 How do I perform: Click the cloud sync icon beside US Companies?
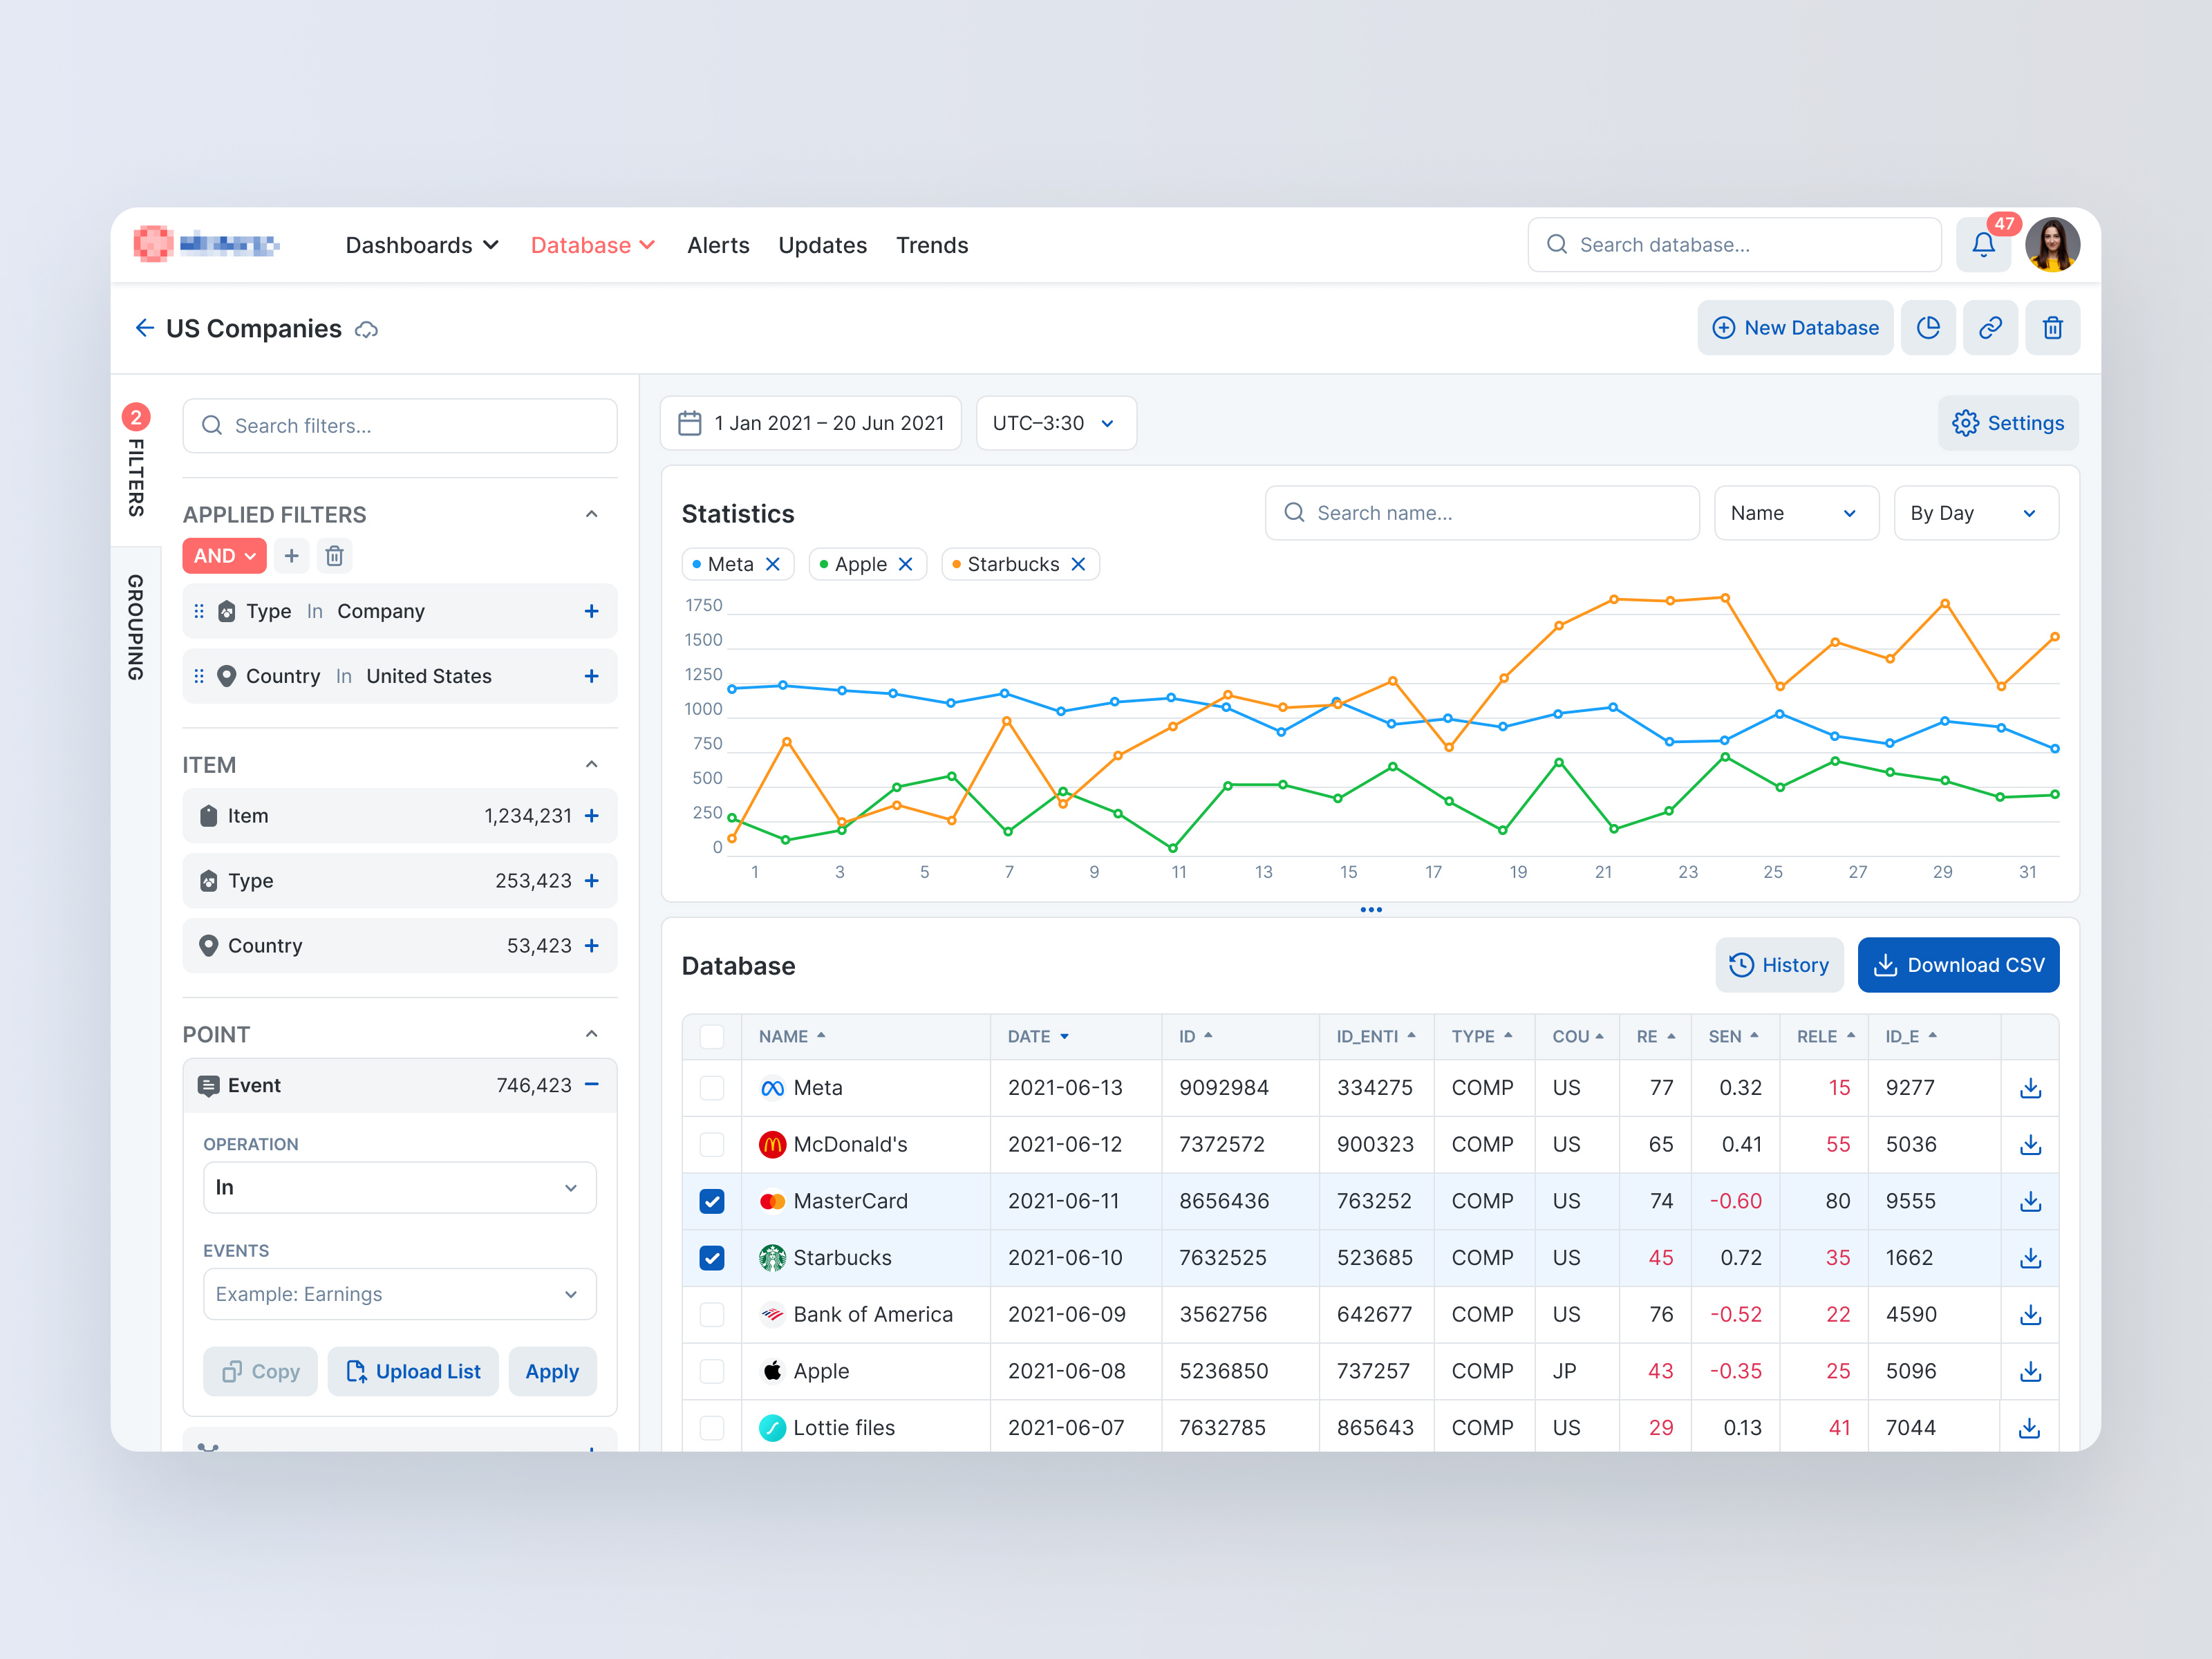tap(366, 330)
